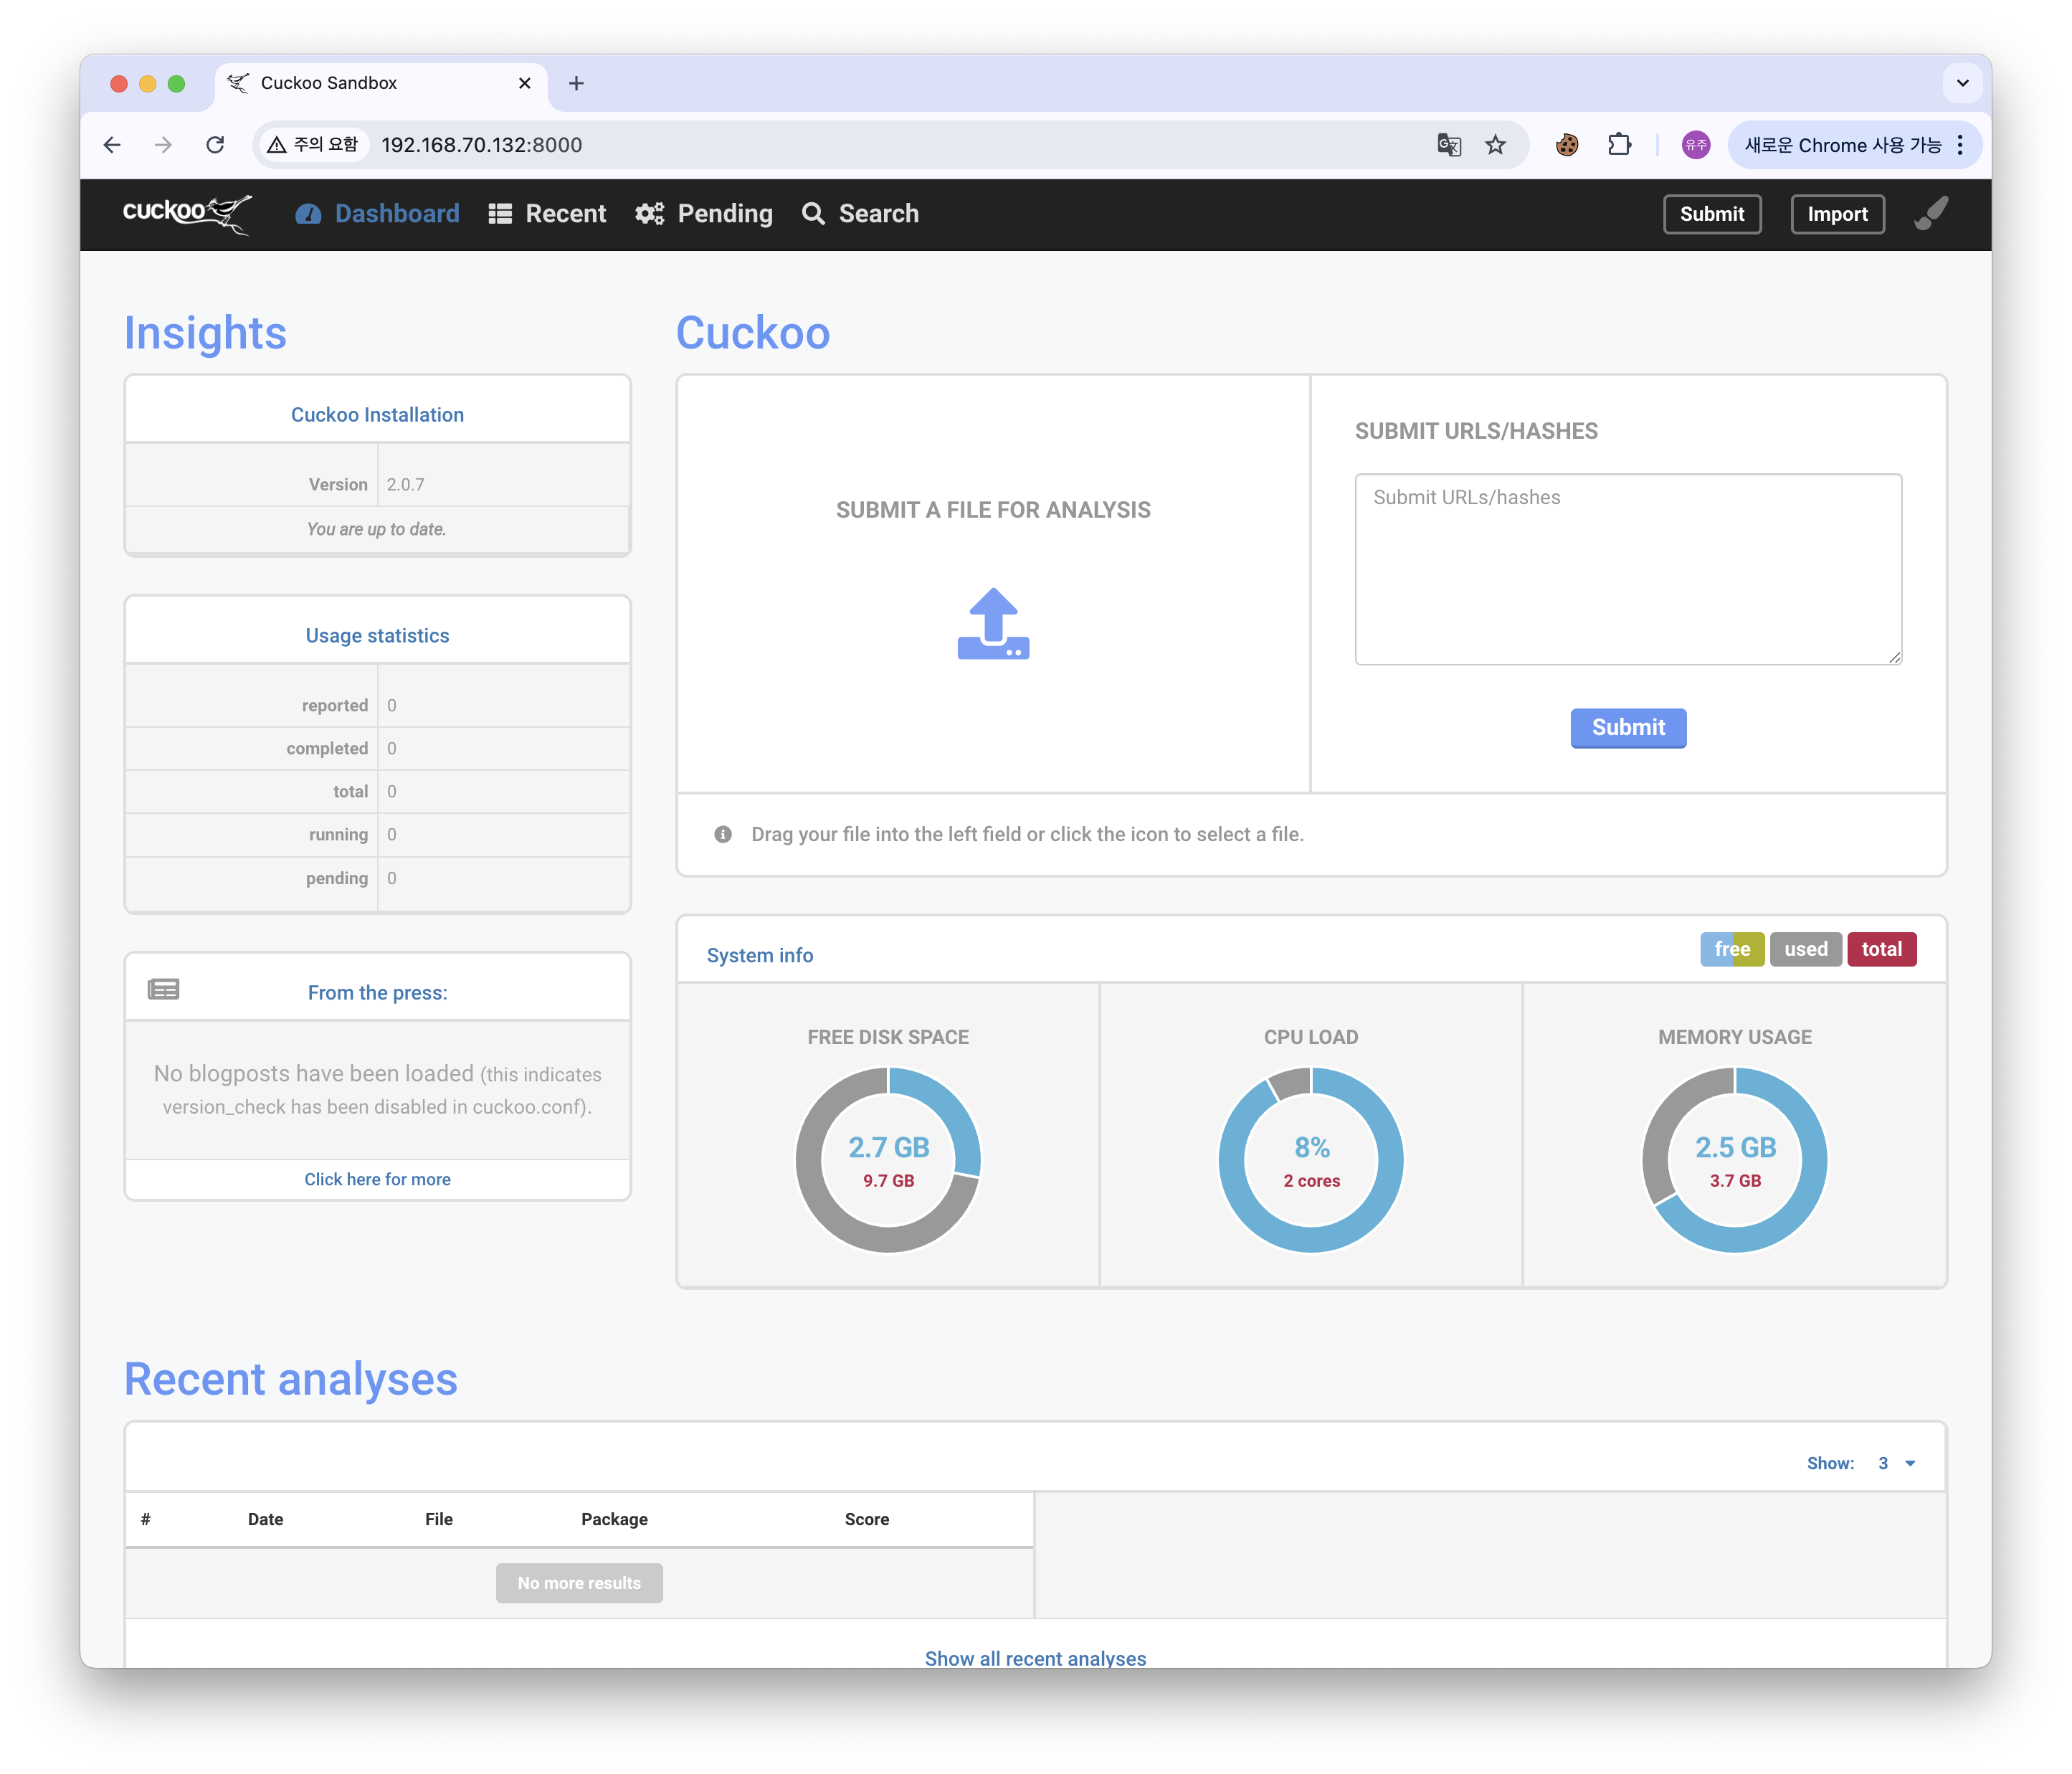Click the Google Translate icon in address bar
The height and width of the screenshot is (1774, 2072).
1448,145
